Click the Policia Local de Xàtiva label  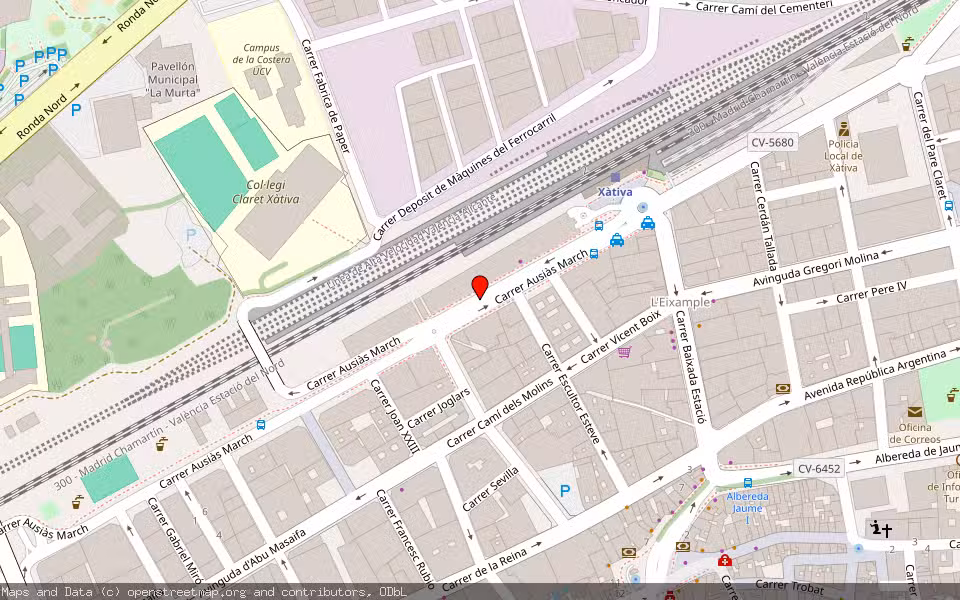(x=843, y=156)
